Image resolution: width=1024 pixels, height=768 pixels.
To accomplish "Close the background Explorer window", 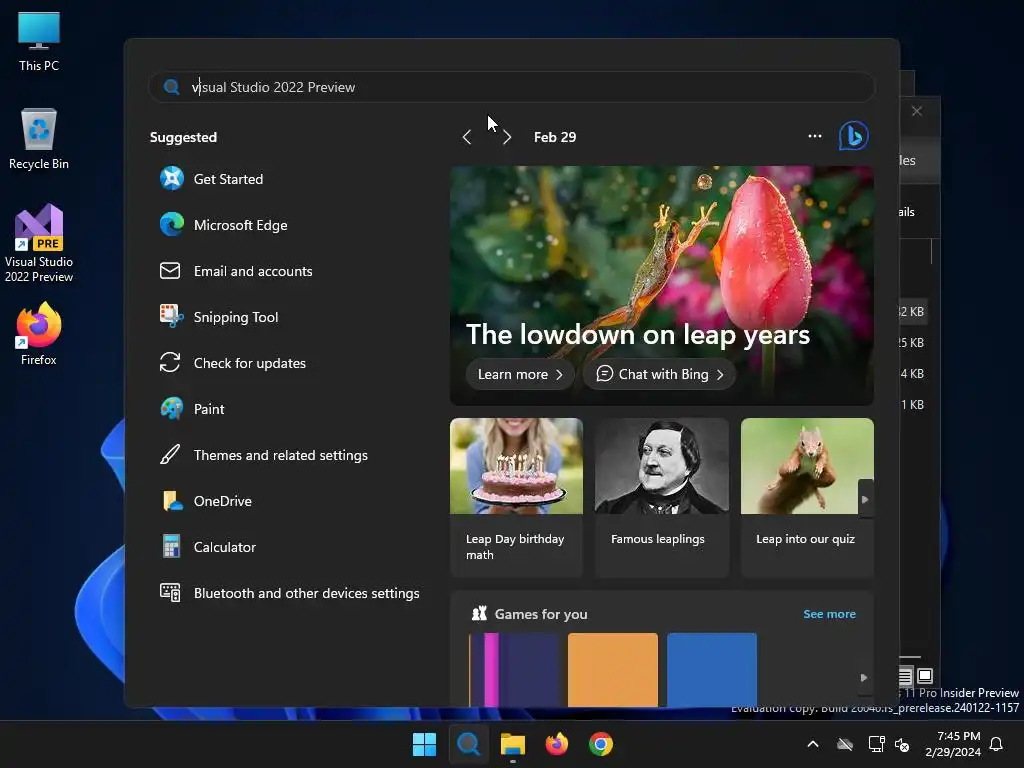I will point(917,111).
